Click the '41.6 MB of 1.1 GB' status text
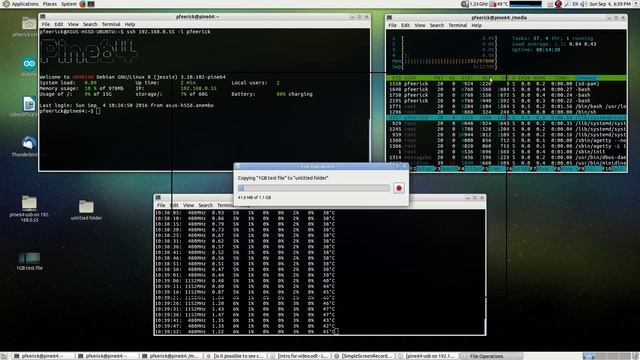The image size is (640, 360). 254,198
